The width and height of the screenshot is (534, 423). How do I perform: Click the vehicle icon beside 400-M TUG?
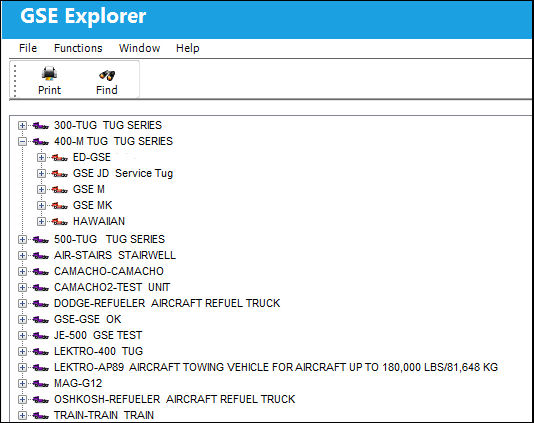click(41, 142)
